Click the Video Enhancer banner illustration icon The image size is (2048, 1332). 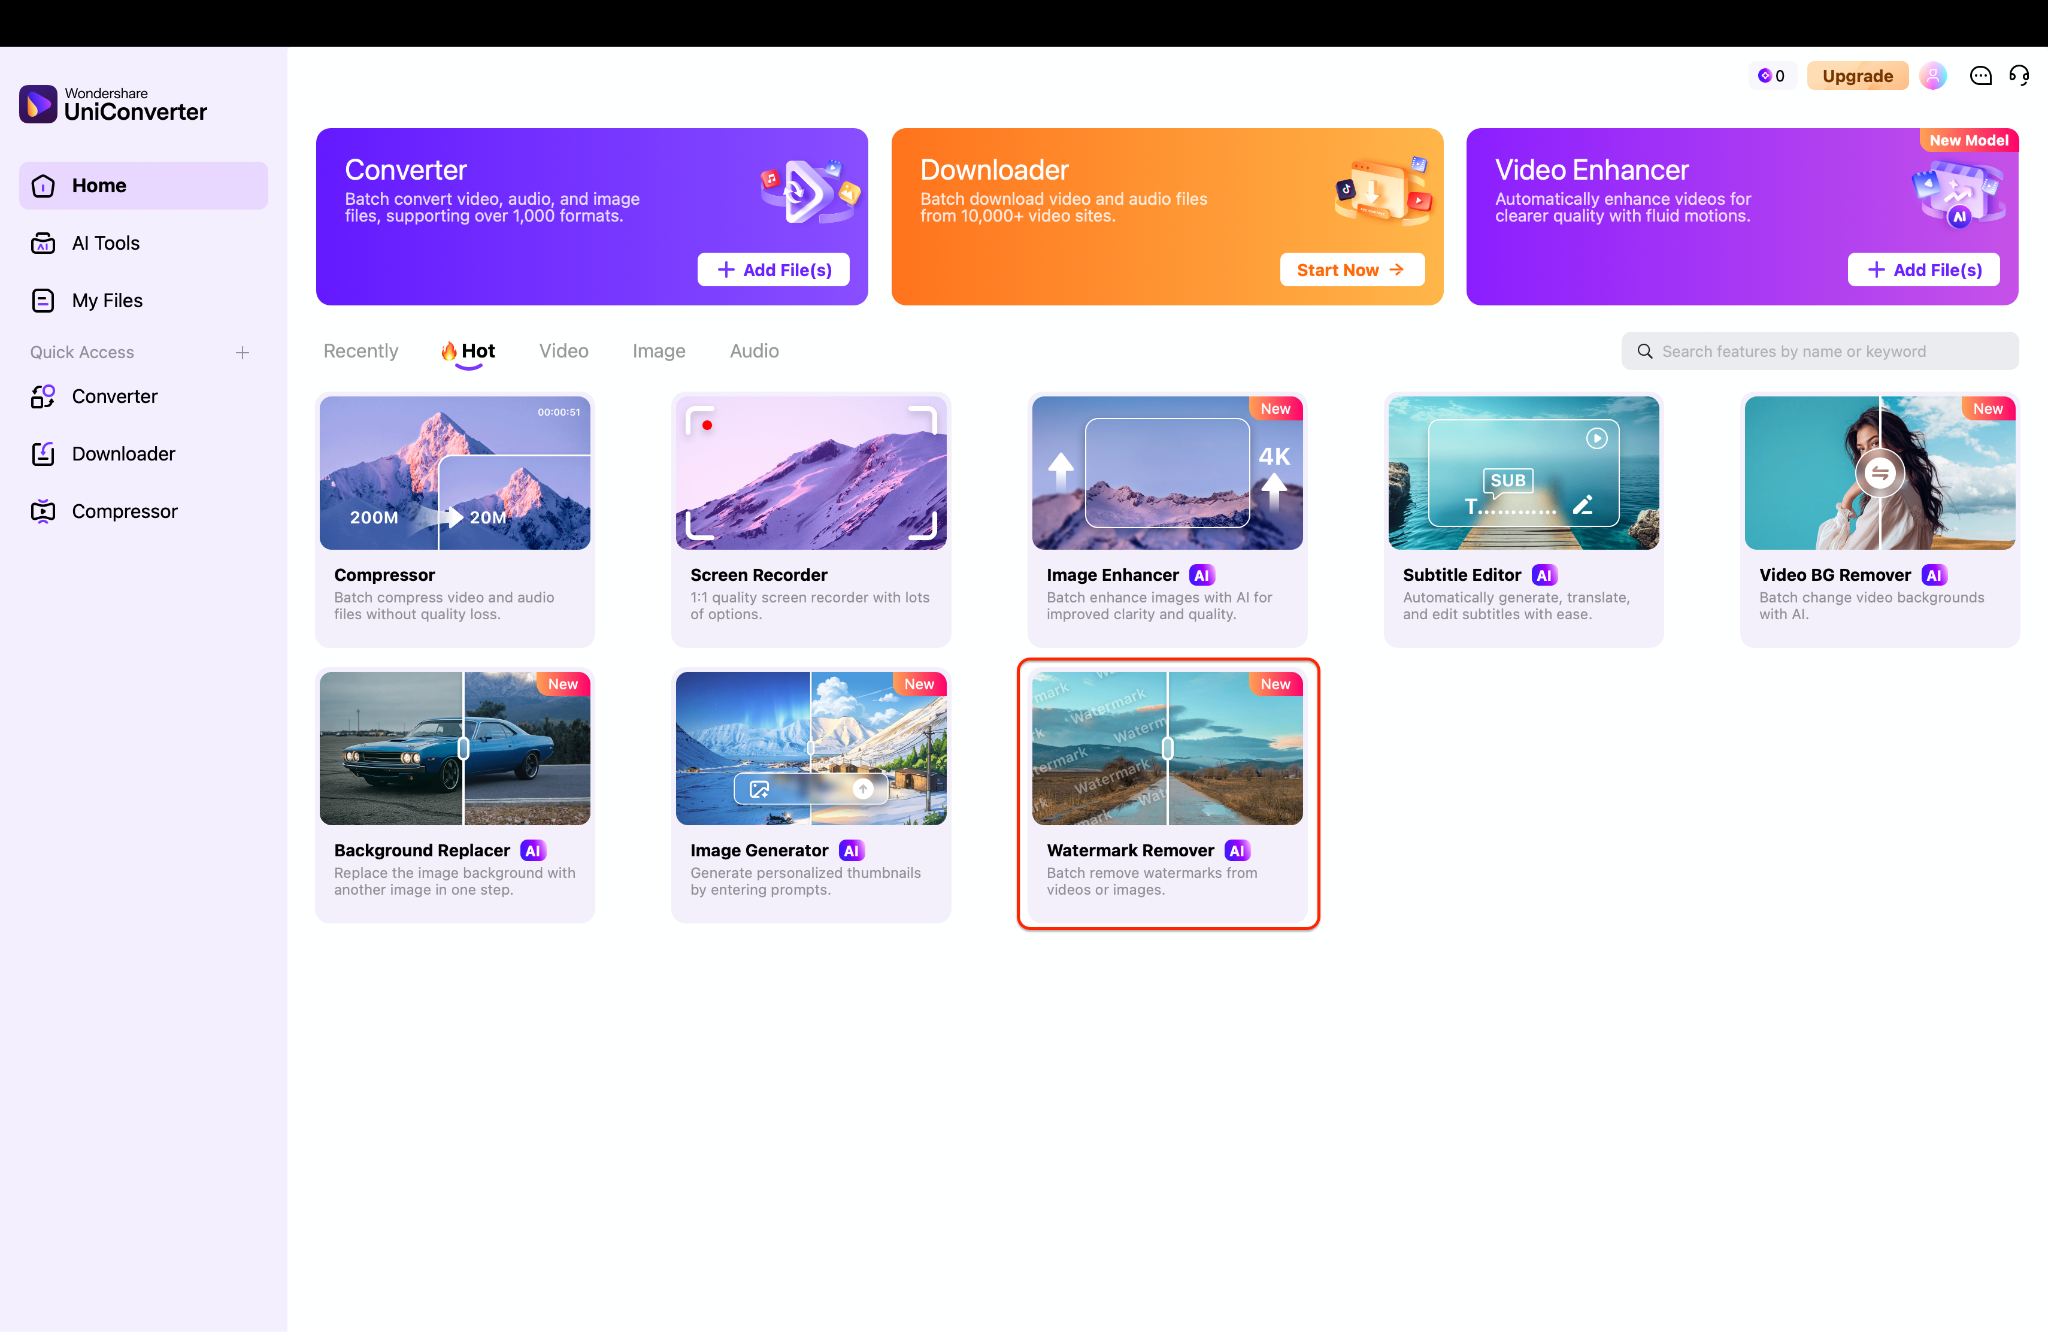(1959, 195)
